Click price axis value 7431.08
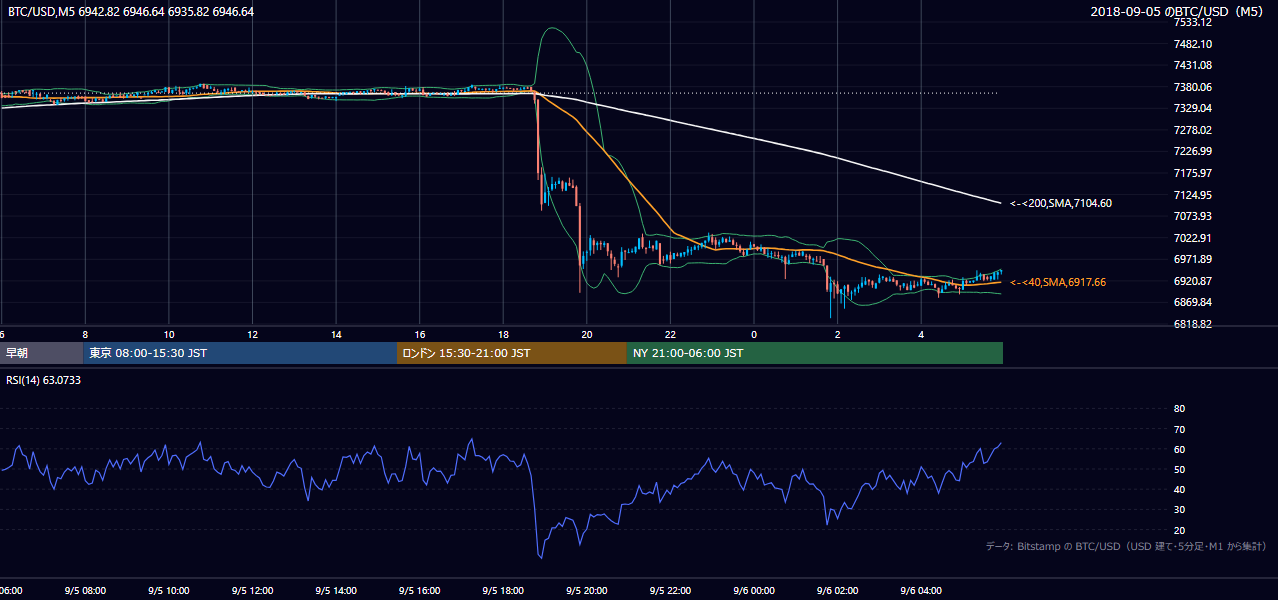This screenshot has width=1278, height=600. (1193, 65)
